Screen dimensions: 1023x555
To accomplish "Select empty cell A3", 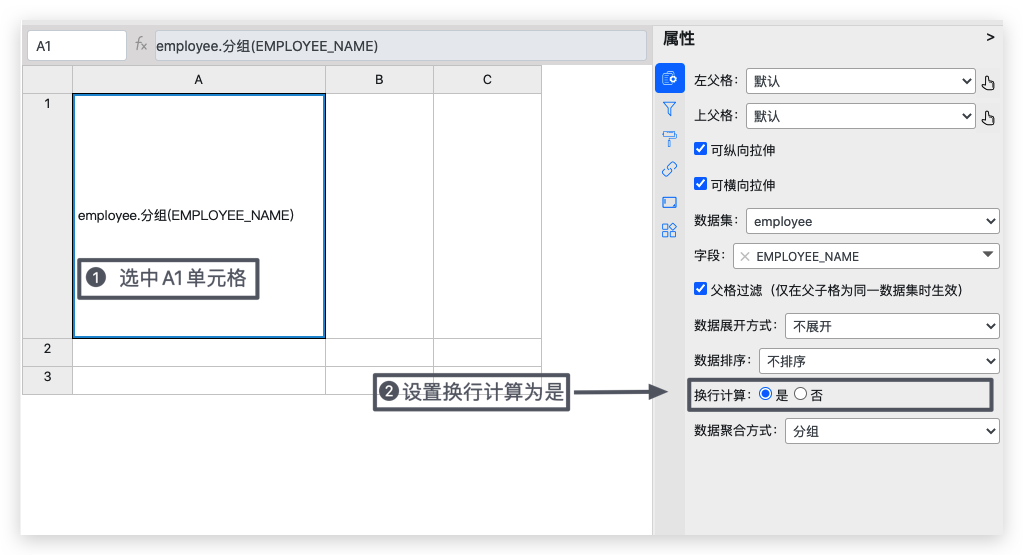I will 199,380.
